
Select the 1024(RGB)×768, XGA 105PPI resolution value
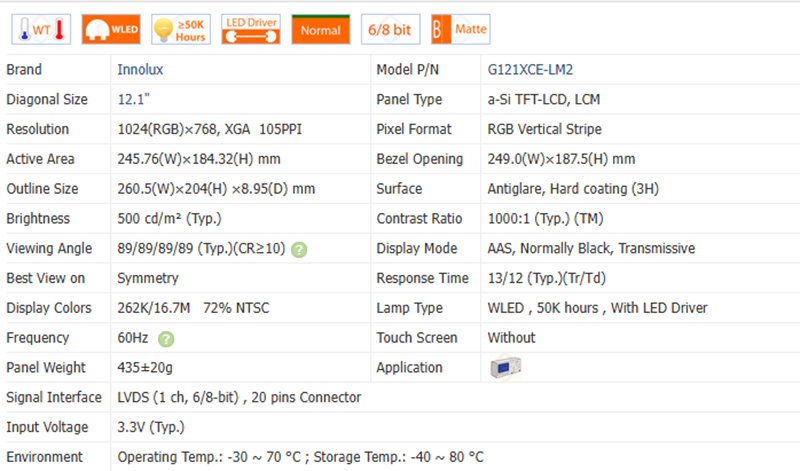click(x=210, y=129)
